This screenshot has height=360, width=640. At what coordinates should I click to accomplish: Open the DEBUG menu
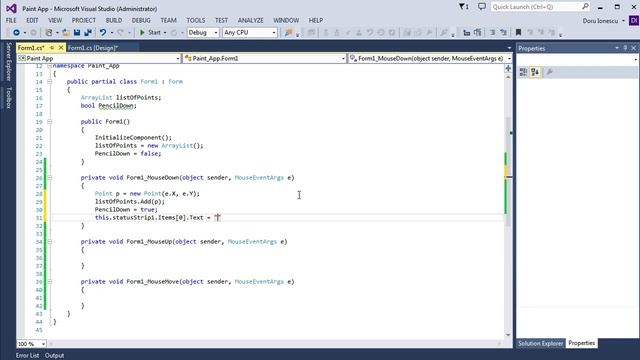click(x=141, y=20)
